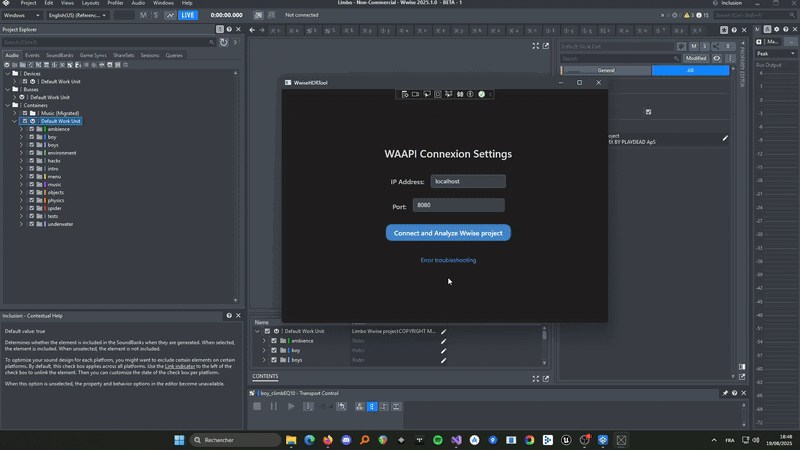Click the Pause button in Transport Control
Viewport: 800px width, 450px height.
(x=274, y=407)
